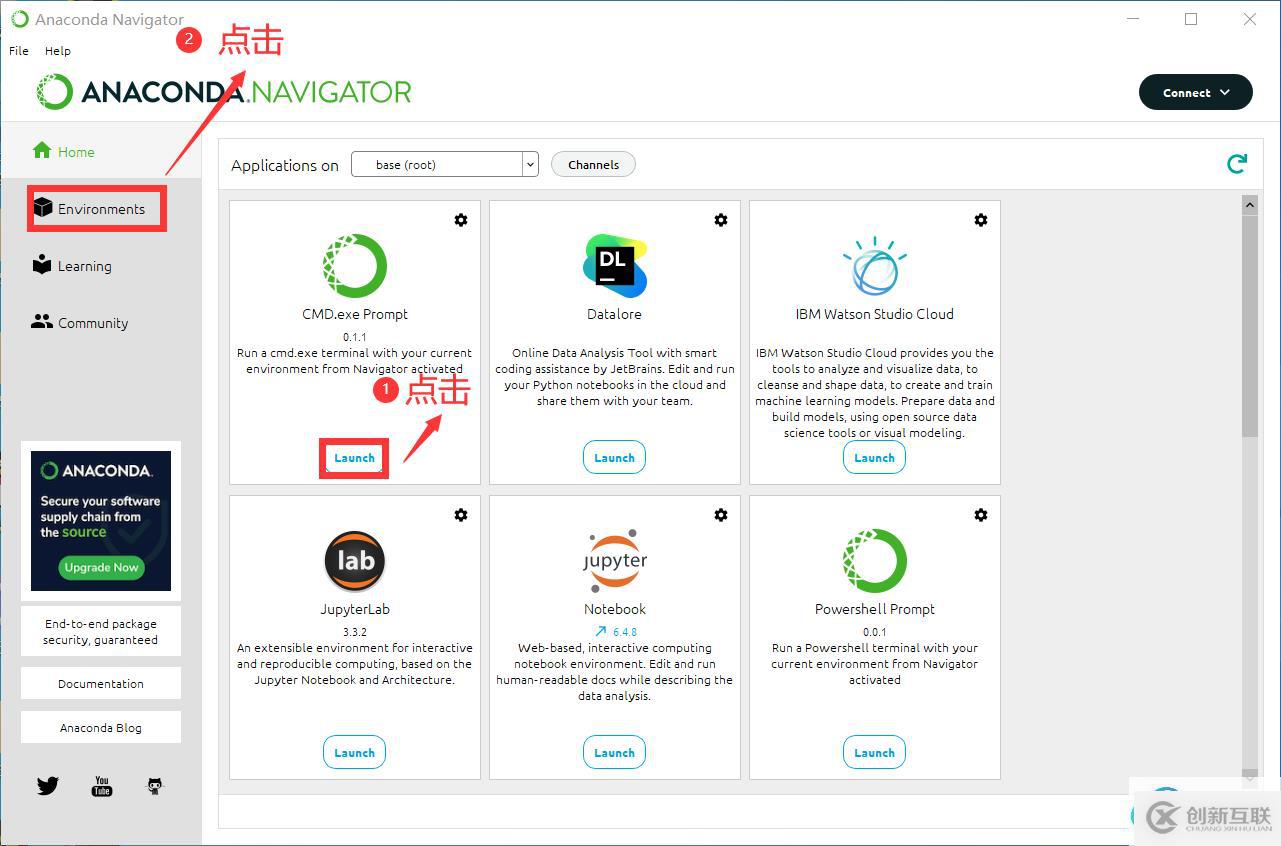Open the Anaconda YouTube channel
The width and height of the screenshot is (1281, 846).
102,786
